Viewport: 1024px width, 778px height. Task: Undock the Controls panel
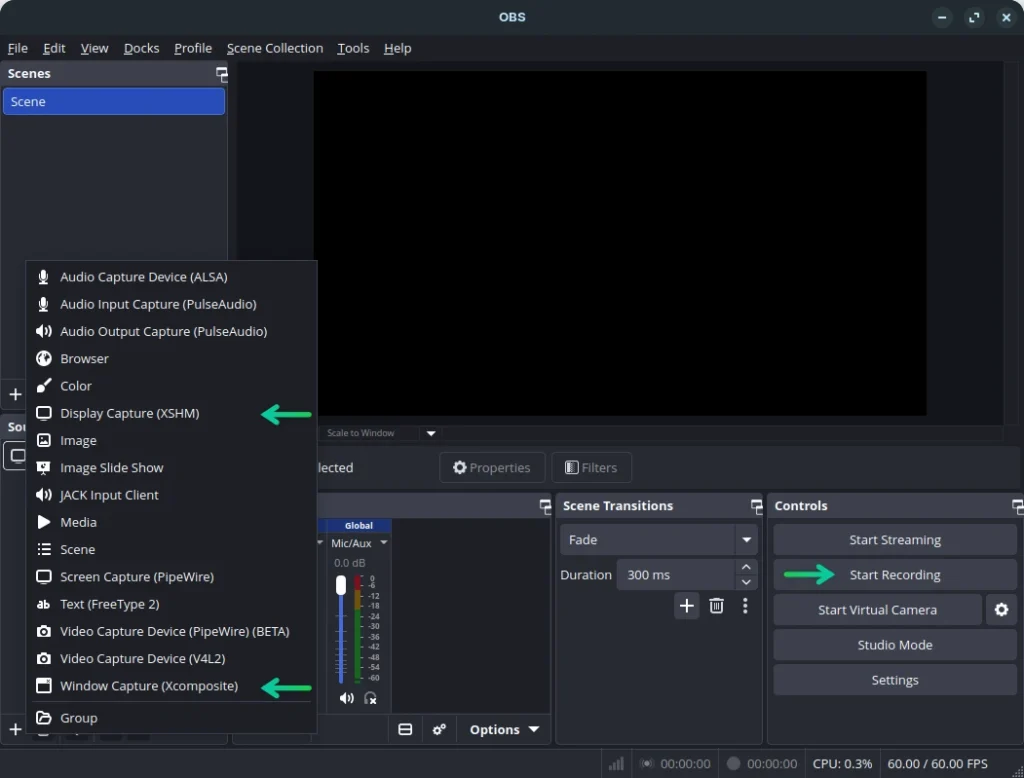click(1017, 506)
